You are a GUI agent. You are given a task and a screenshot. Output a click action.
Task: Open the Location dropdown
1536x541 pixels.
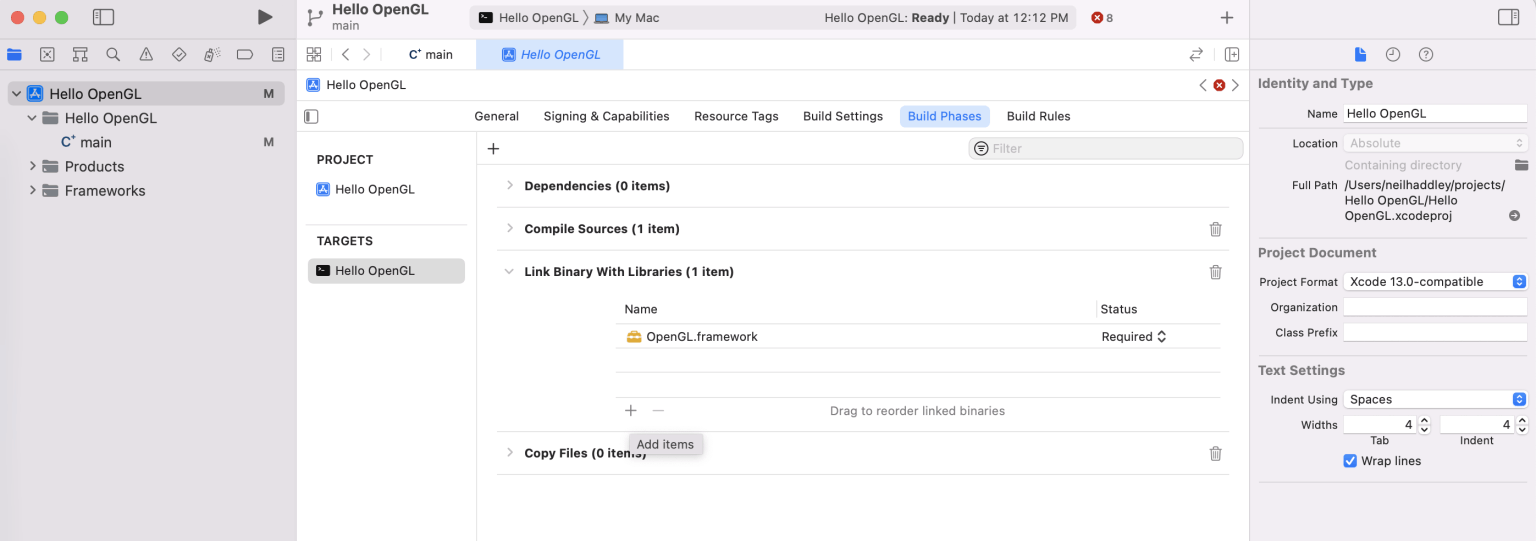(x=1435, y=143)
